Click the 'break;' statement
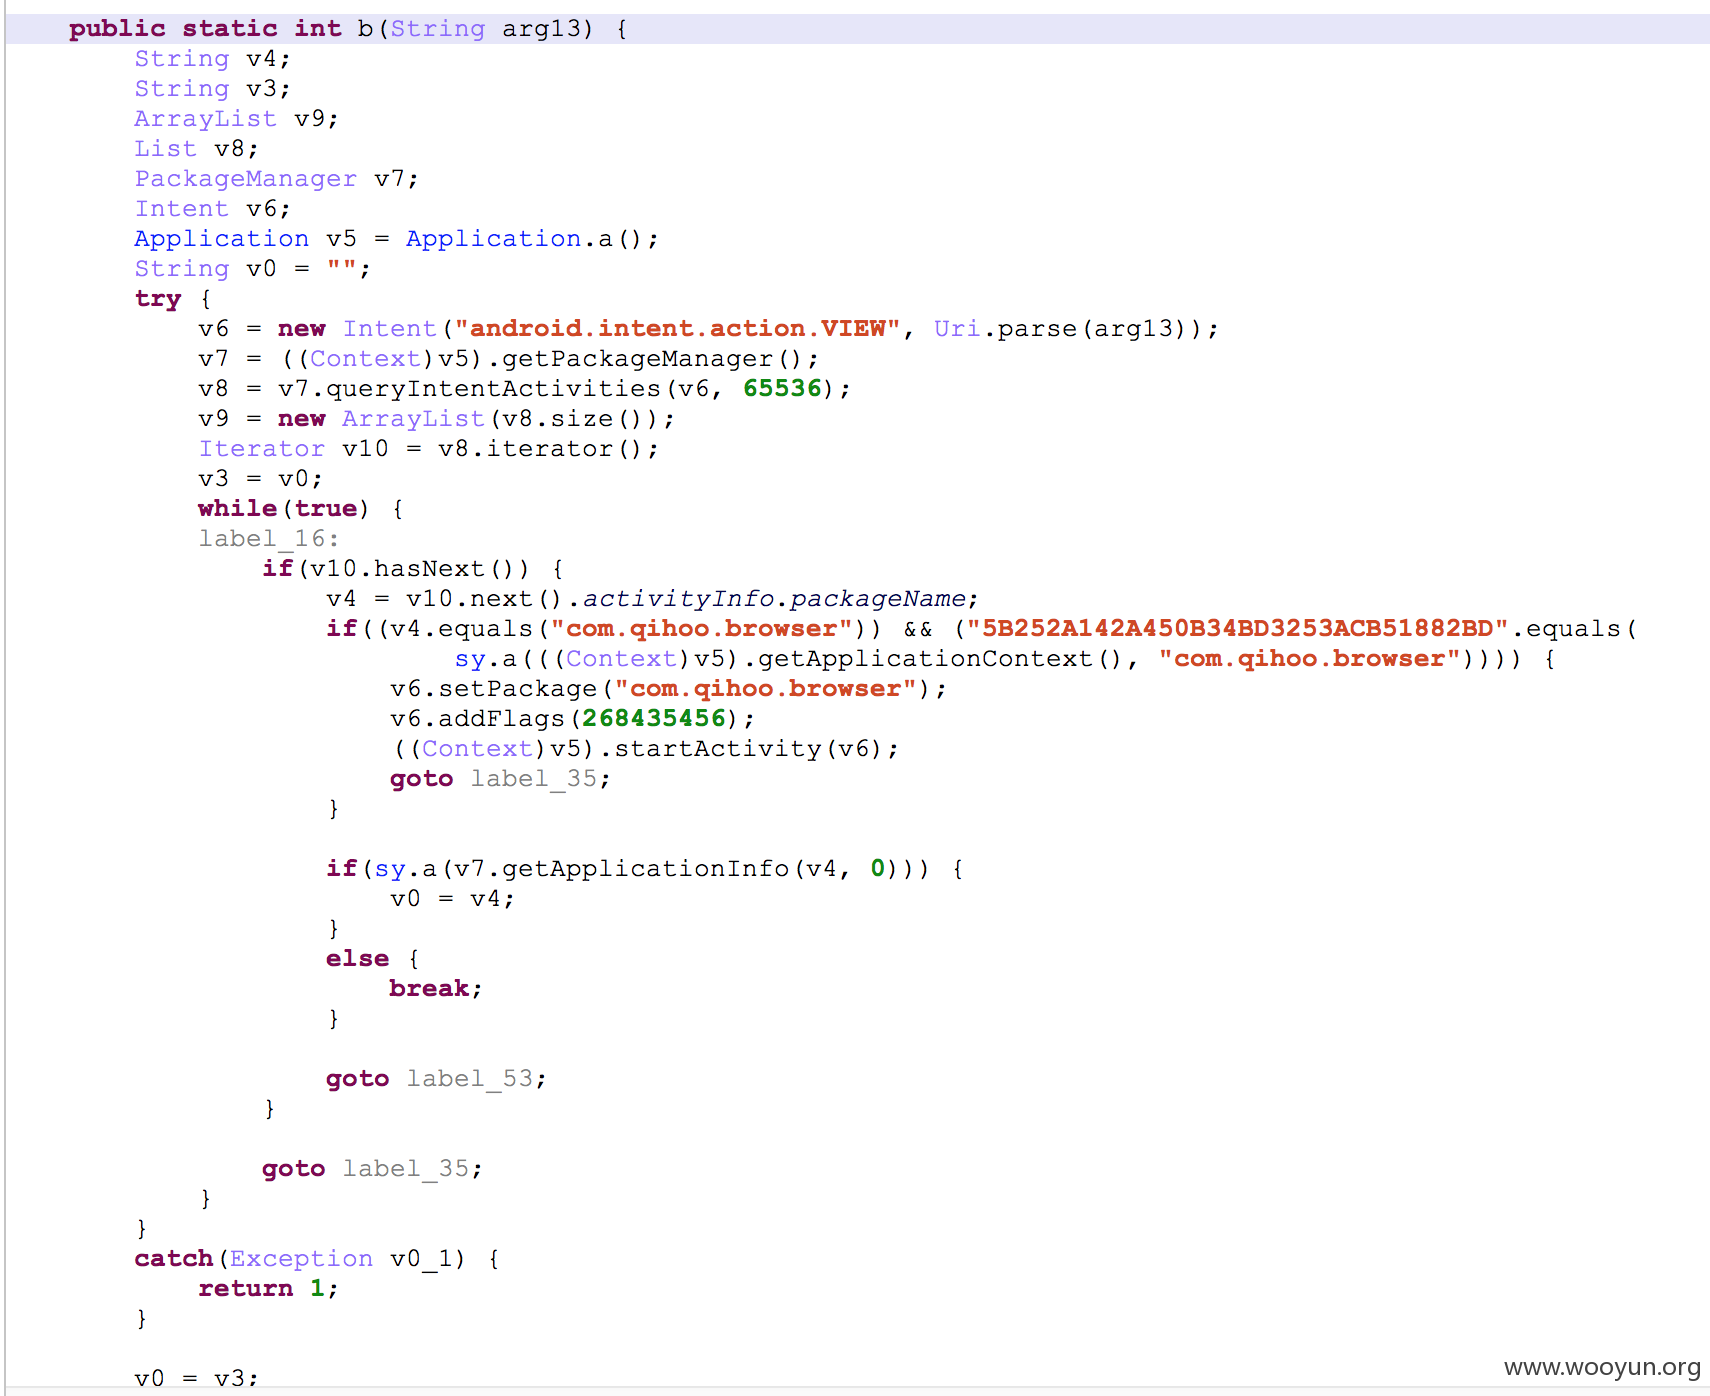 [436, 989]
